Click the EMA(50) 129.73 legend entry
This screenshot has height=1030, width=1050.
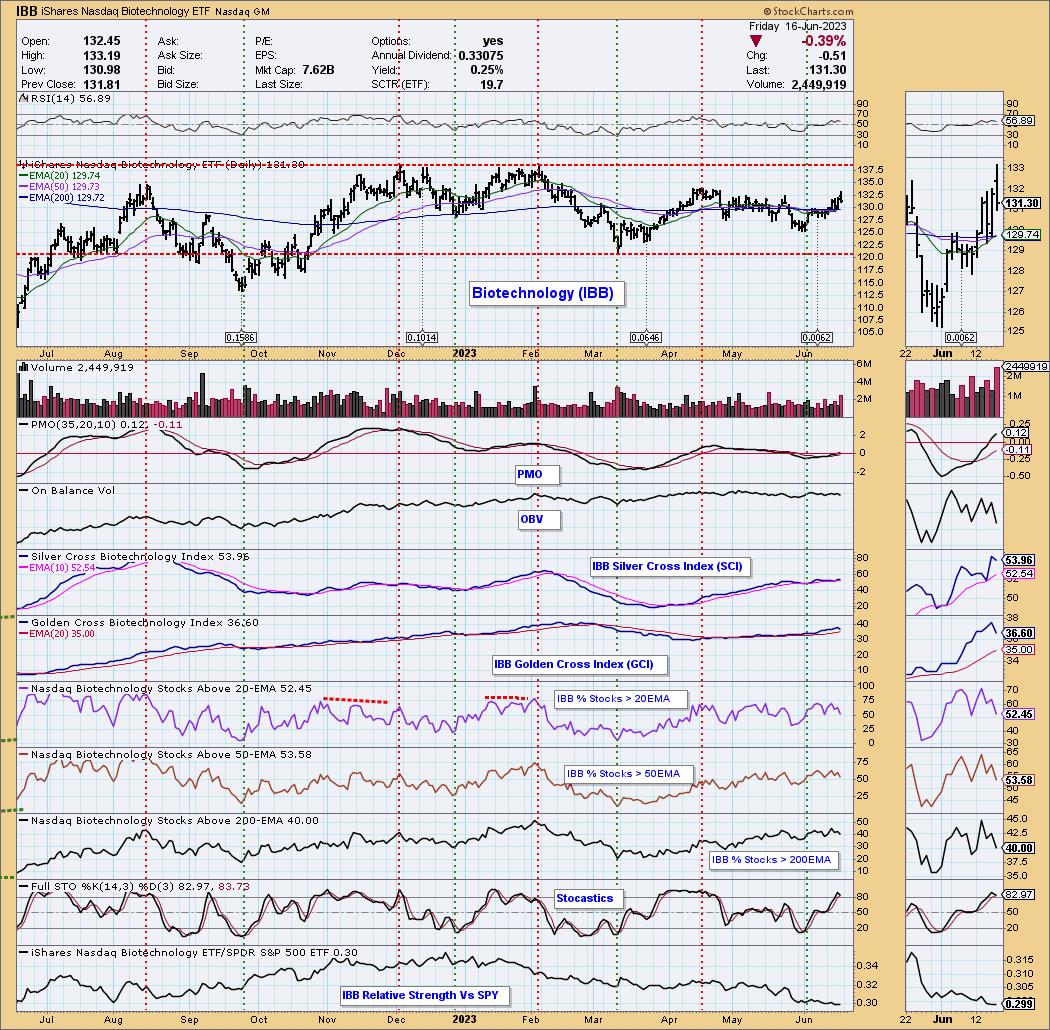64,187
